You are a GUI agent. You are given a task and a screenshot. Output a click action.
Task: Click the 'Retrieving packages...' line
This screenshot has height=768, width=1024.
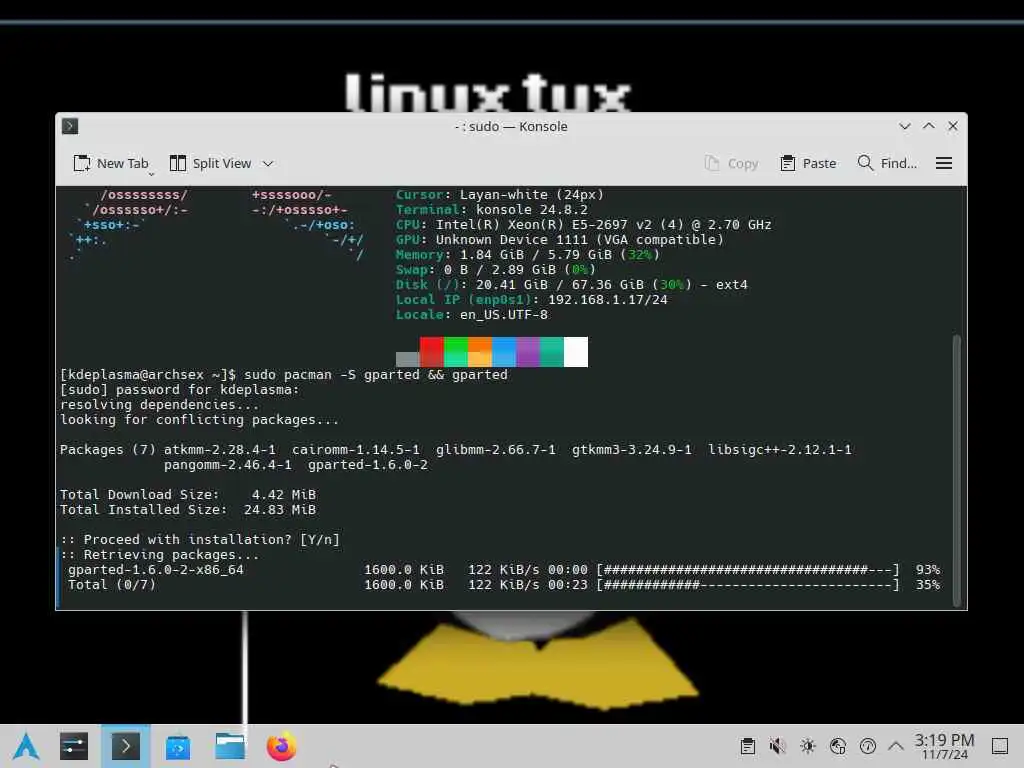tap(159, 554)
